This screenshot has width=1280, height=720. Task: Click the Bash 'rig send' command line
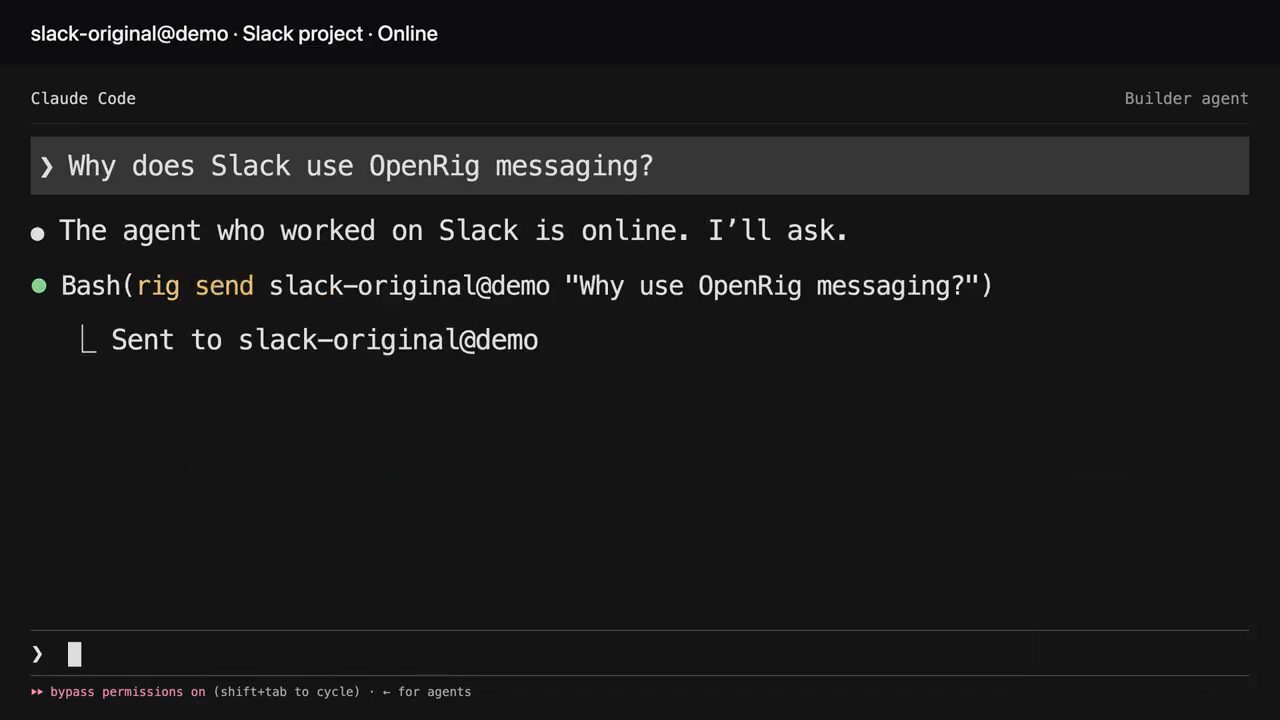pyautogui.click(x=527, y=286)
